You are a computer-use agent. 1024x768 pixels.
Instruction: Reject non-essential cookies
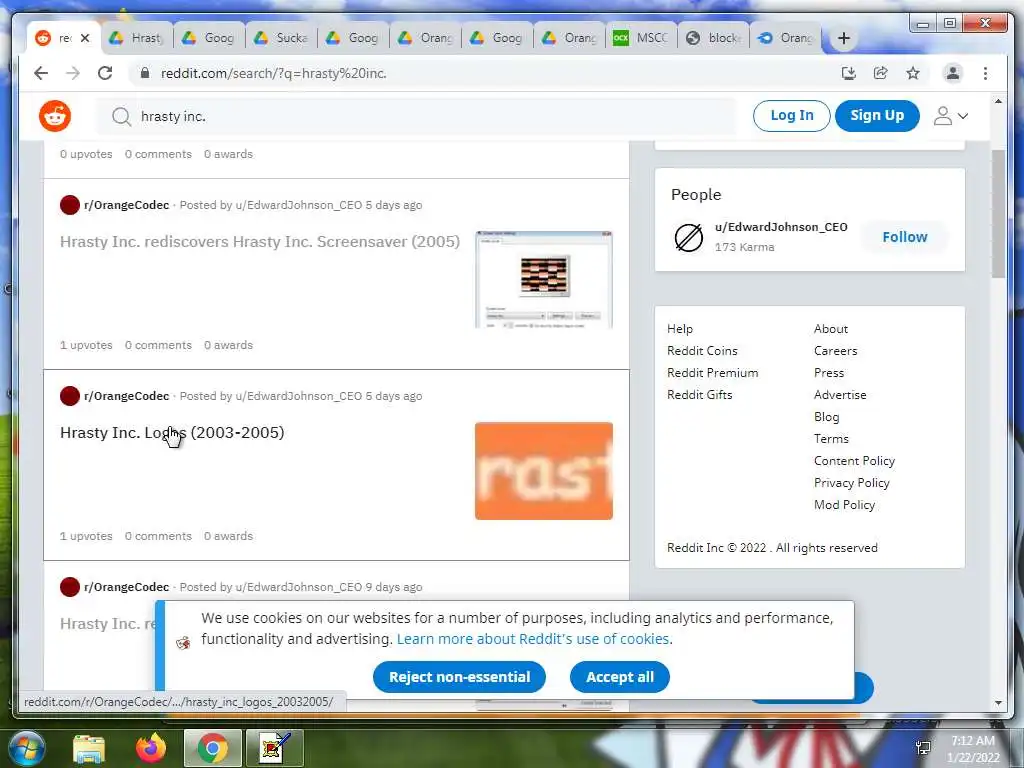pos(459,677)
